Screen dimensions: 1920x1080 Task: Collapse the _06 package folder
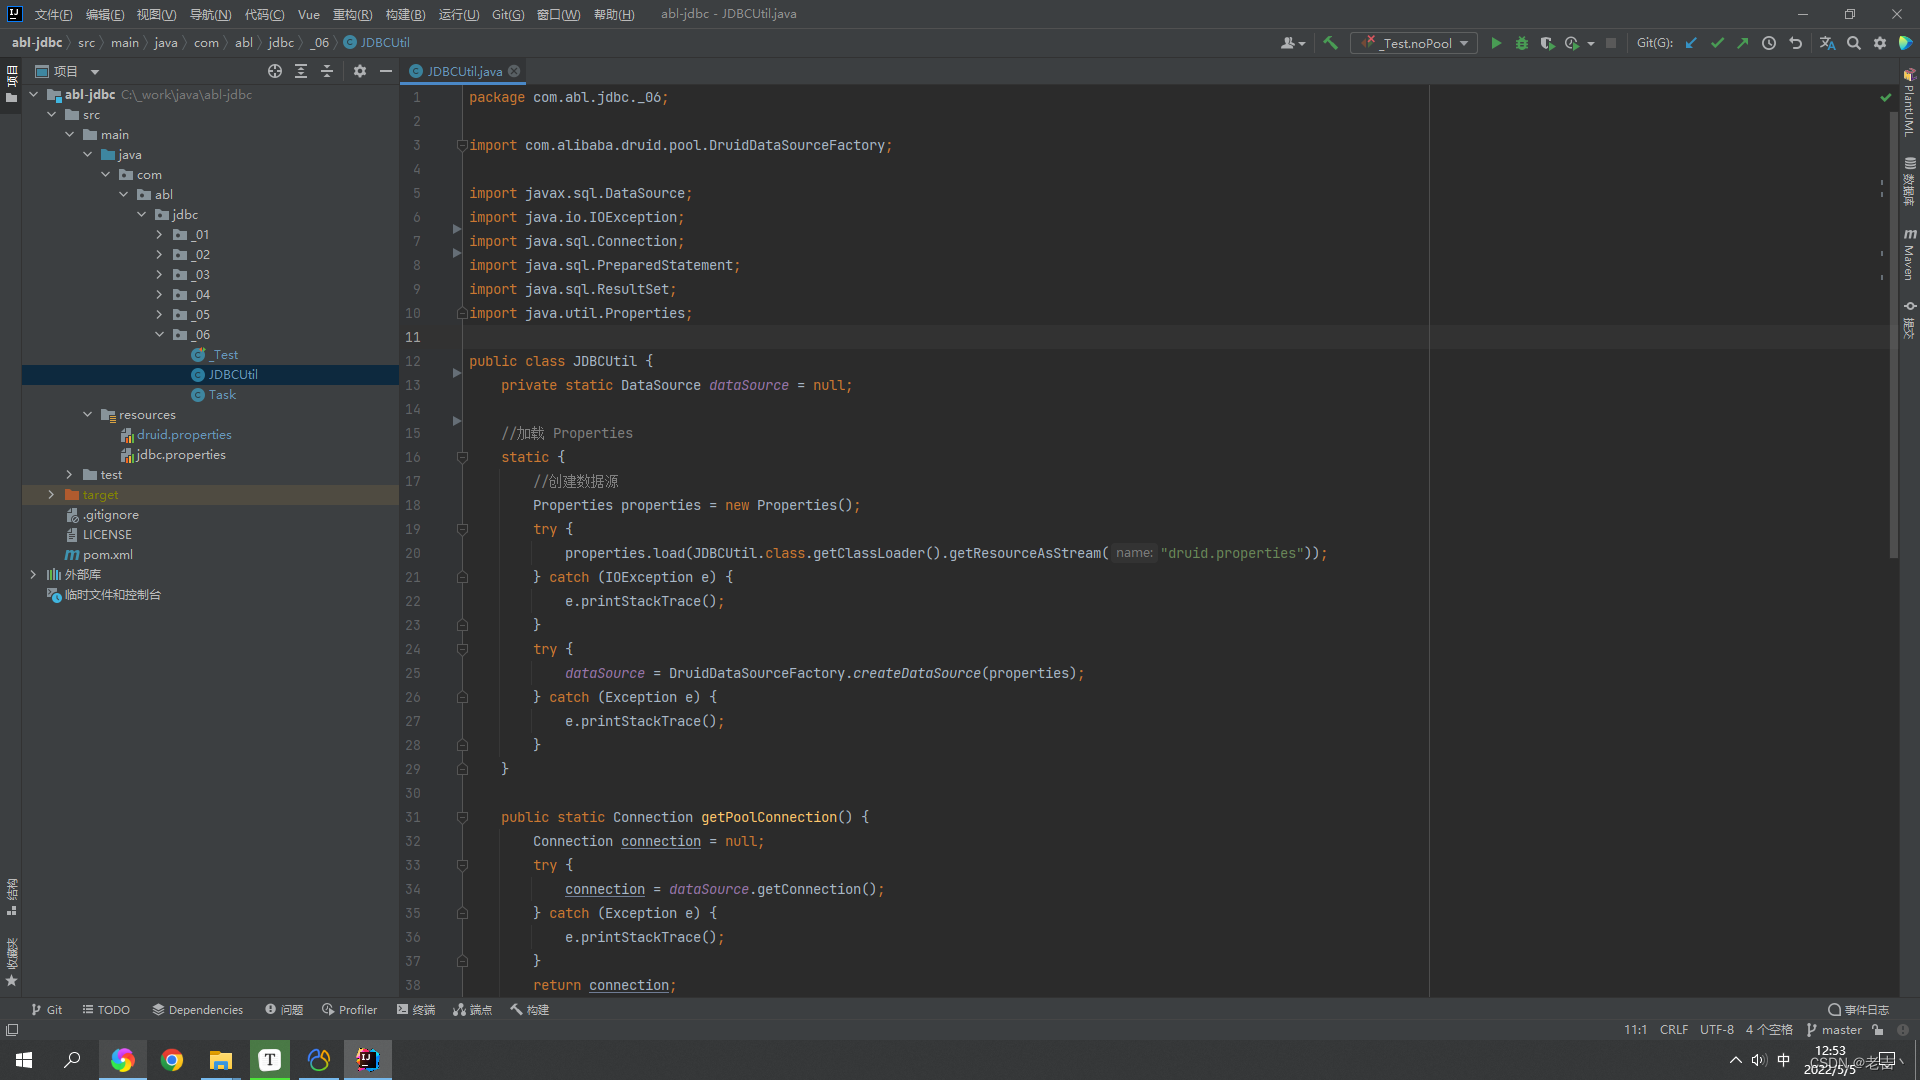tap(159, 334)
